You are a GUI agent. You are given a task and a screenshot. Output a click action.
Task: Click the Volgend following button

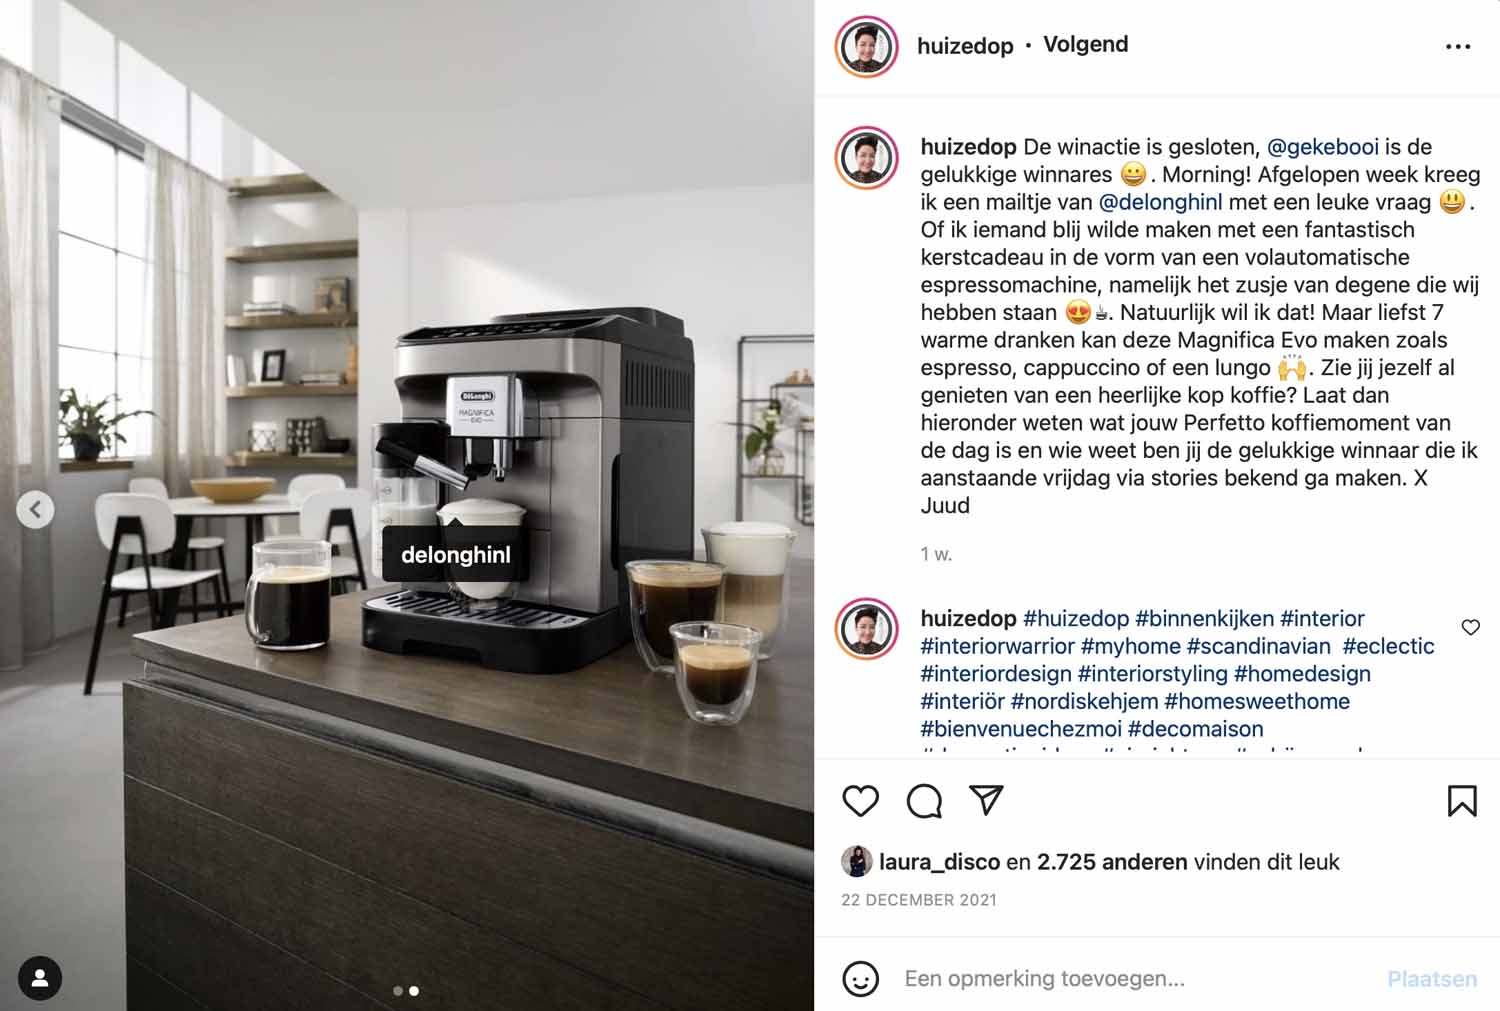point(1085,44)
